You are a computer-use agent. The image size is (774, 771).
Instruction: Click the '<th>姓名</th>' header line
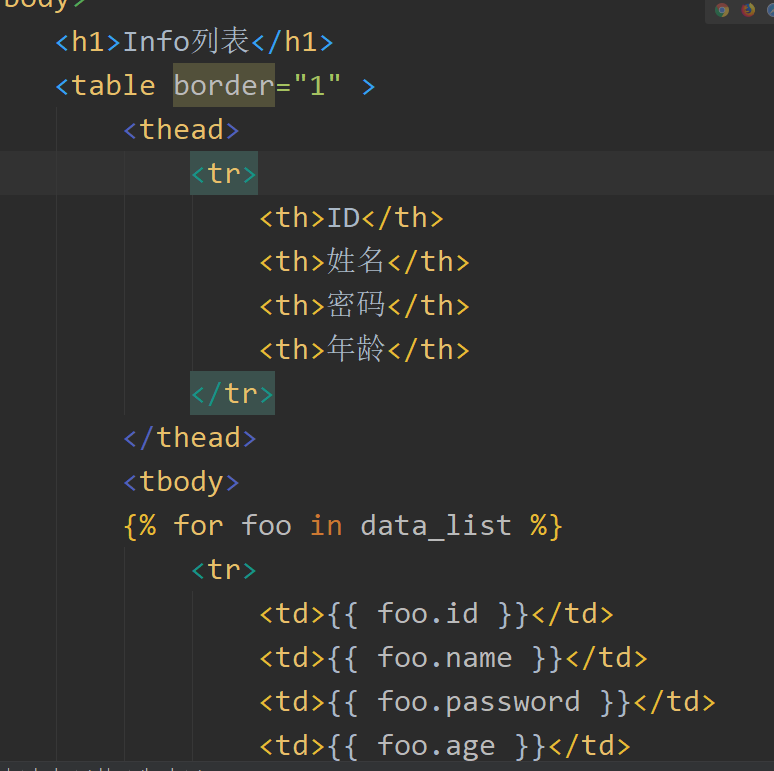pos(364,262)
